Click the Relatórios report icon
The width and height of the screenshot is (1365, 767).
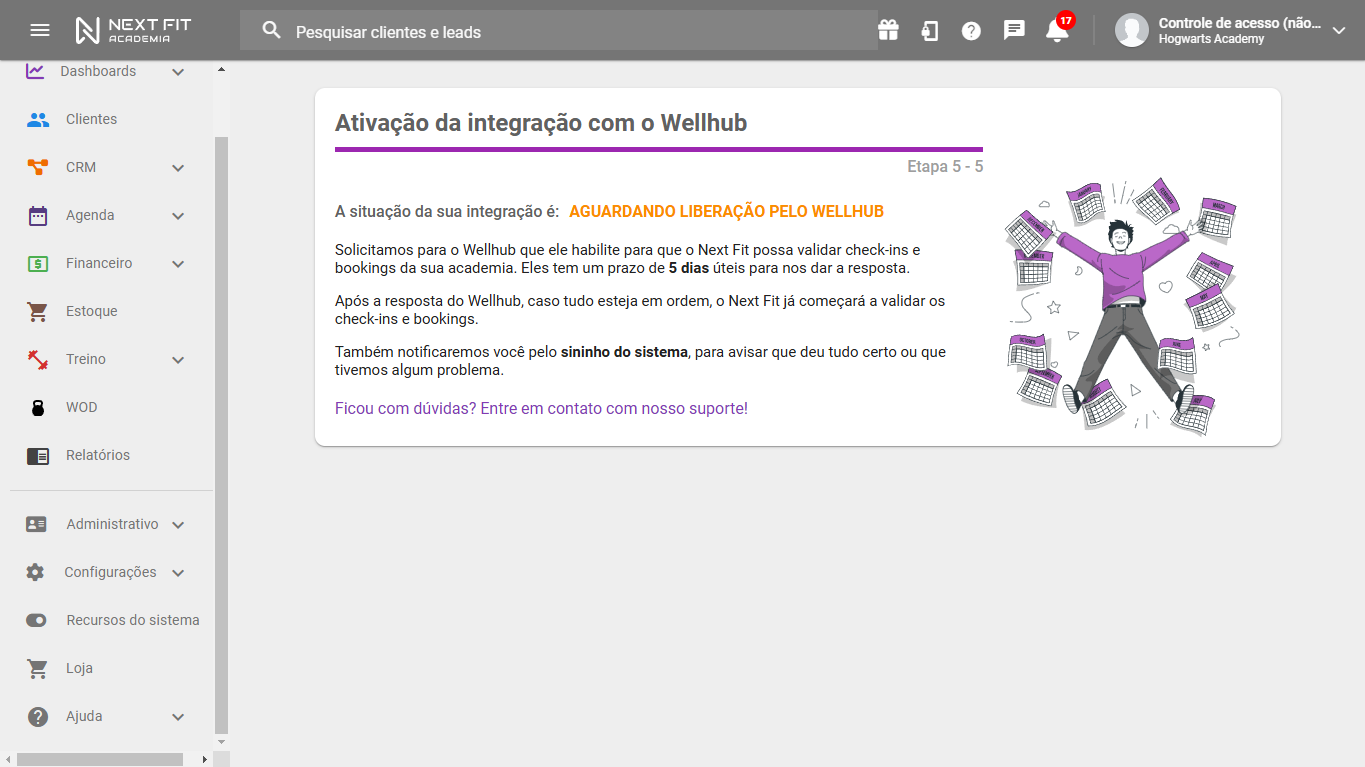pos(38,456)
